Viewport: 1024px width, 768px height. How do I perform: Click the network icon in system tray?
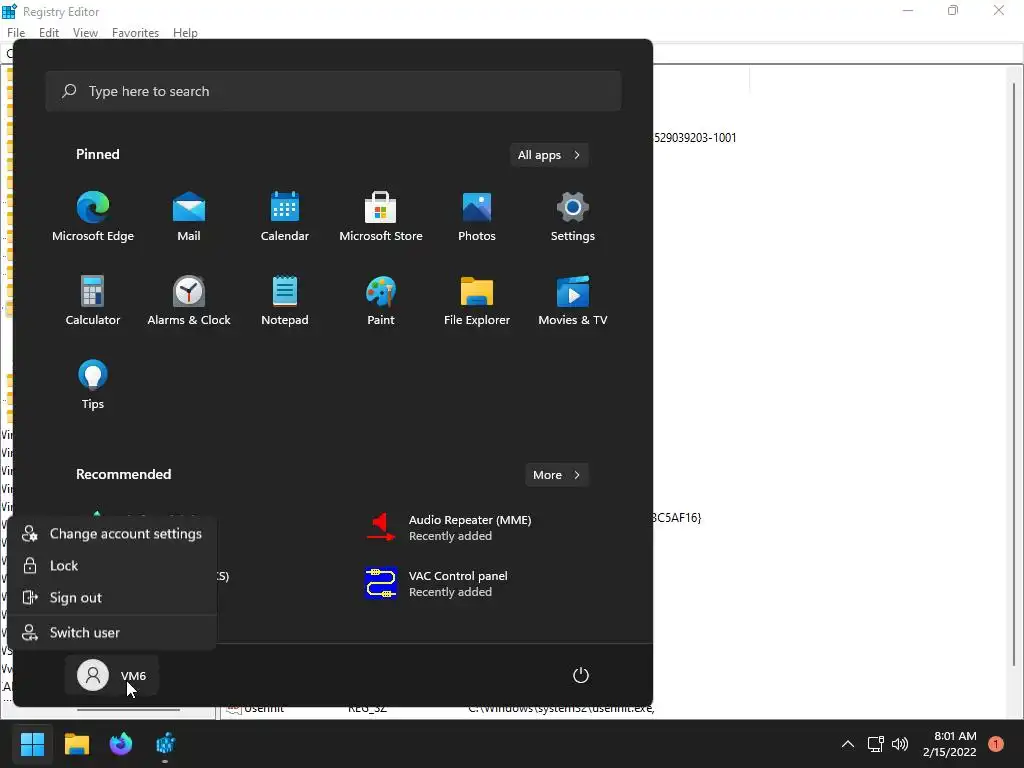875,744
